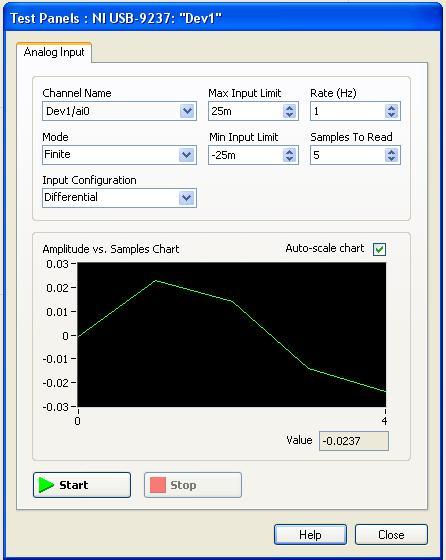Click the Start button label
This screenshot has width=446, height=560.
pyautogui.click(x=74, y=485)
